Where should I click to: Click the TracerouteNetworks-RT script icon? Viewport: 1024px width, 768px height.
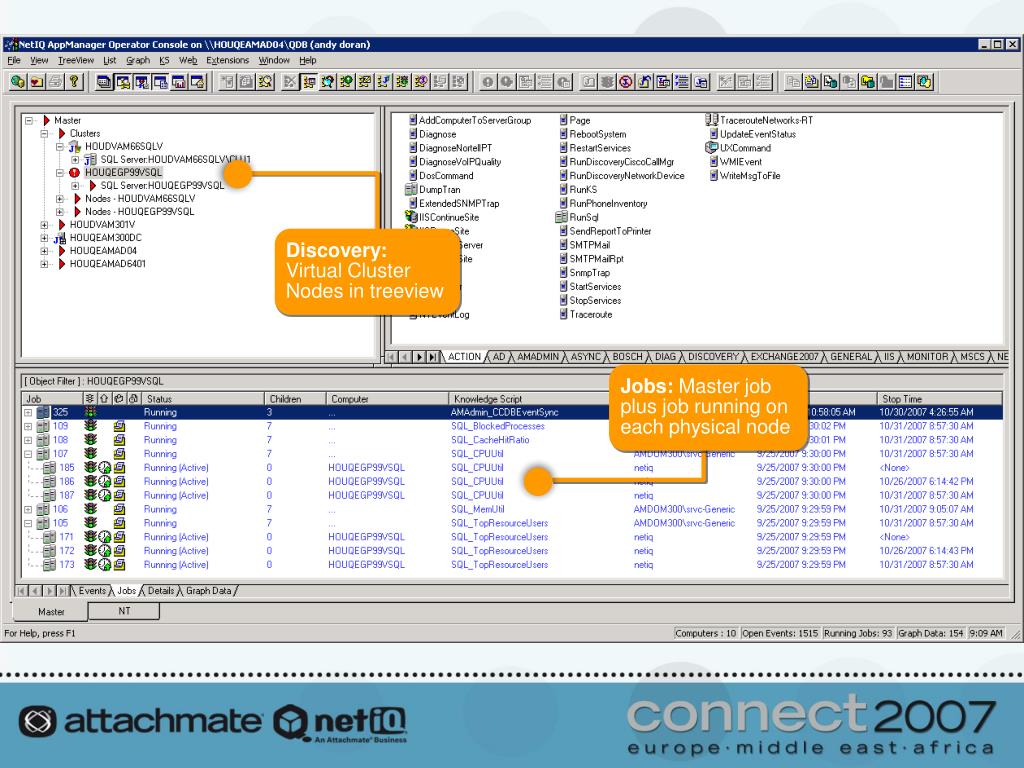(712, 120)
